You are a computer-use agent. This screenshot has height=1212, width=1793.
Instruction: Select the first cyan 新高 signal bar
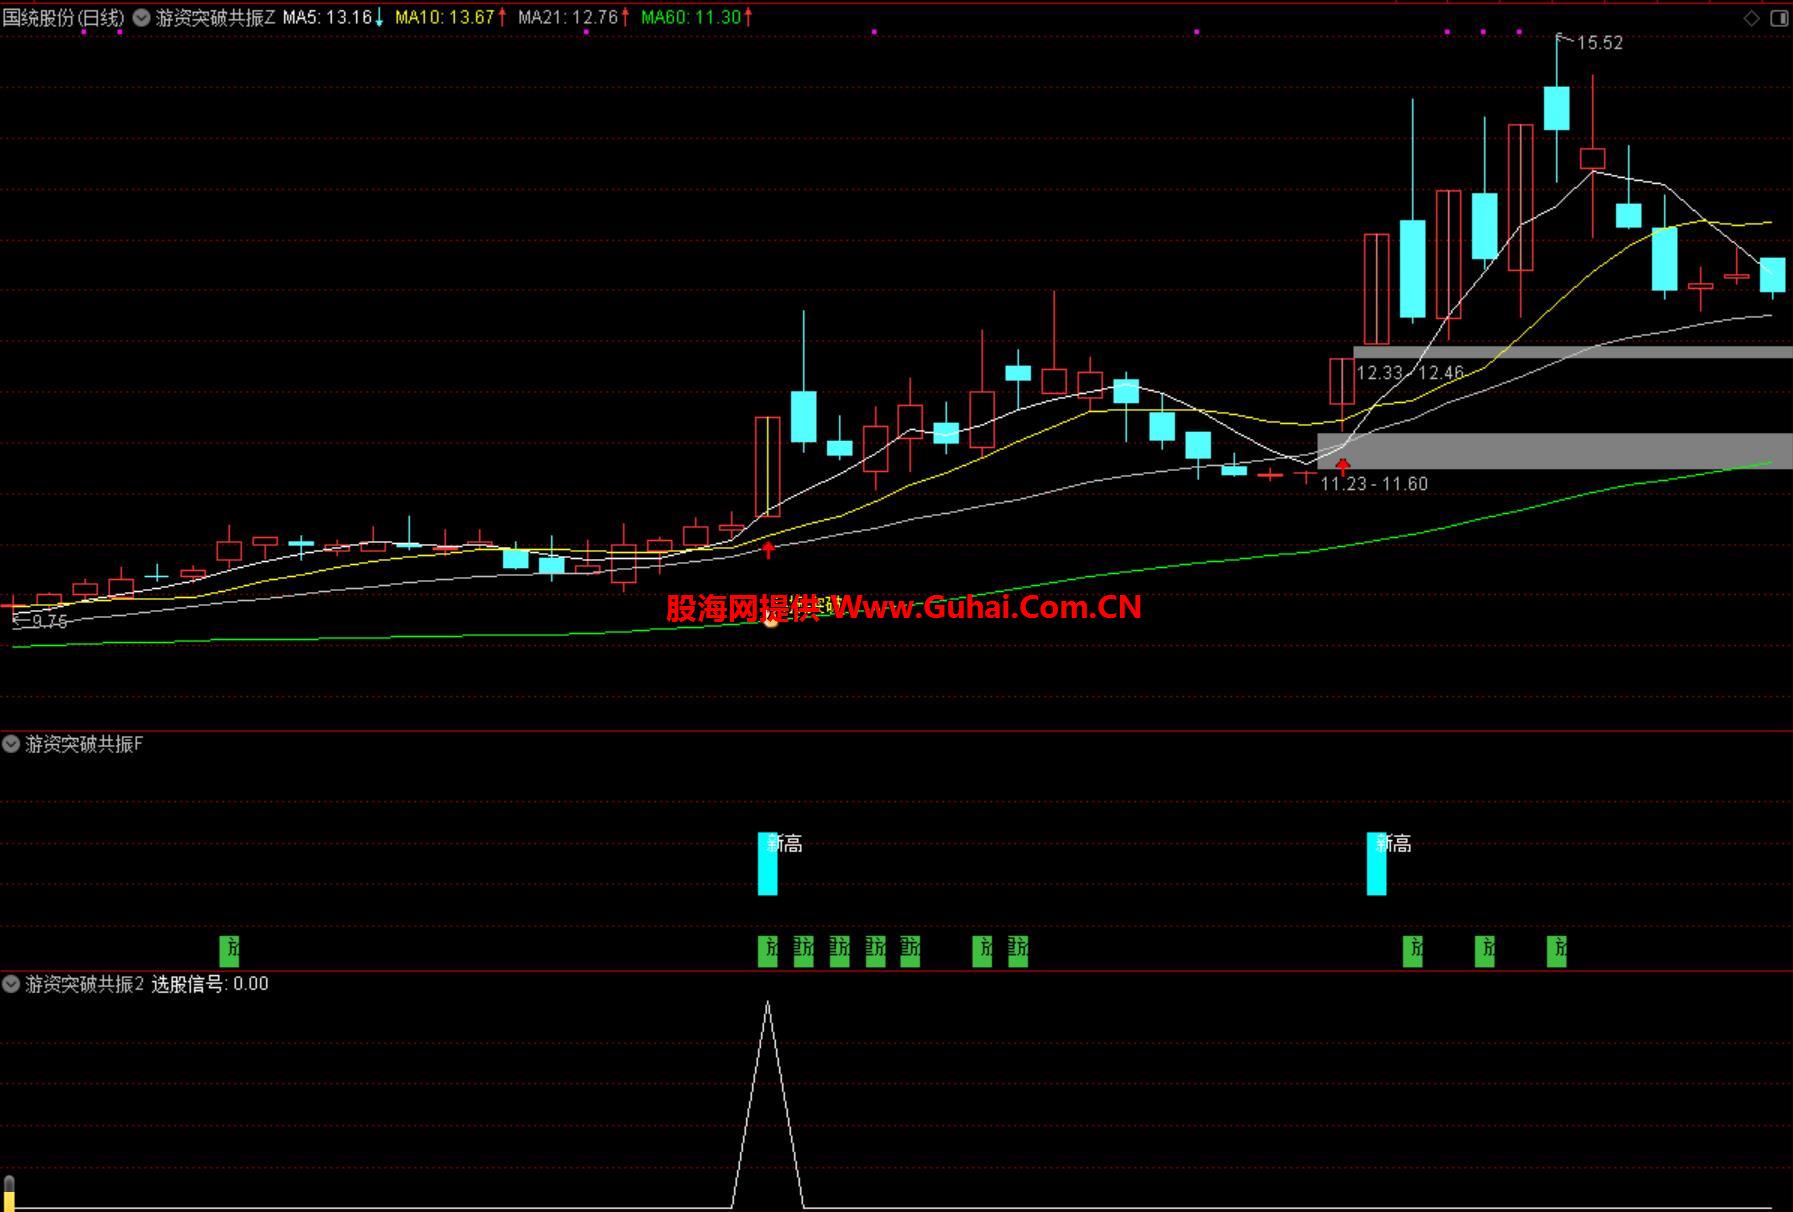click(x=767, y=863)
